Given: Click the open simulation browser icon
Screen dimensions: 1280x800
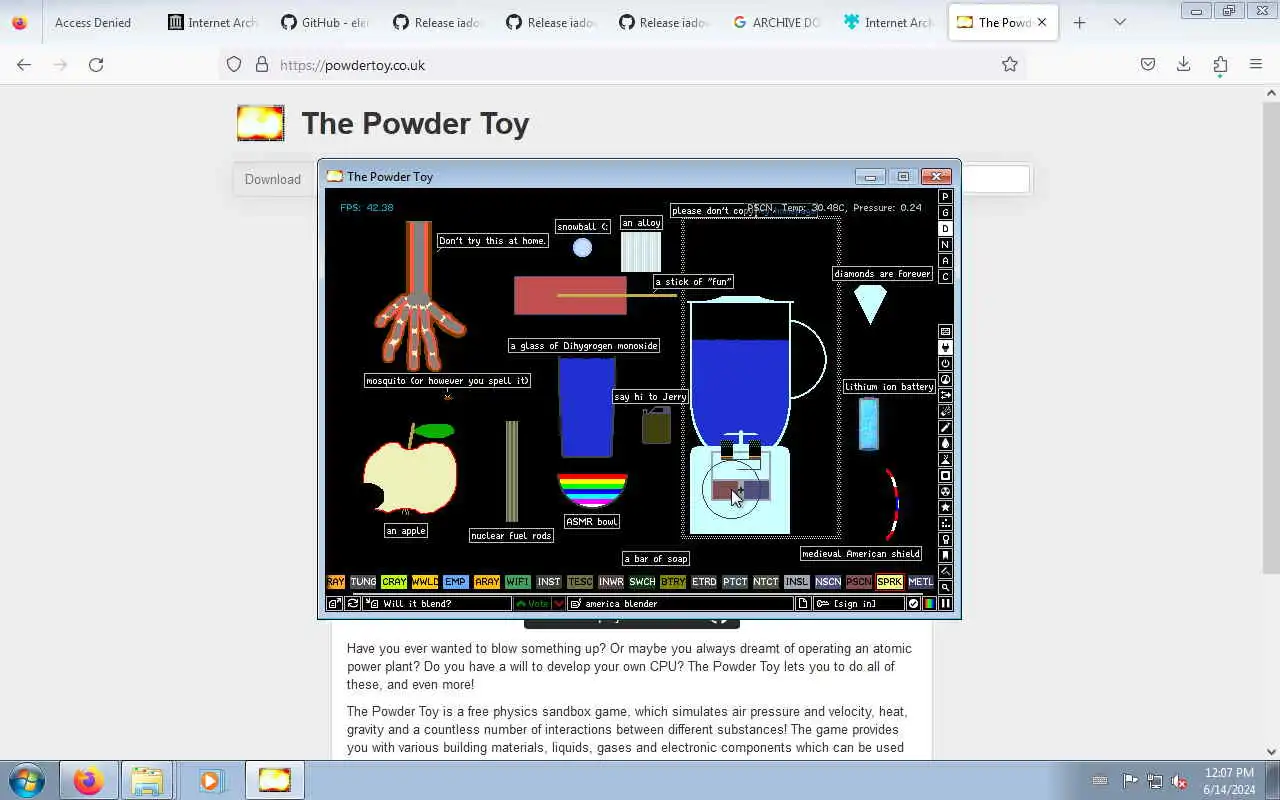Looking at the screenshot, I should pos(335,604).
